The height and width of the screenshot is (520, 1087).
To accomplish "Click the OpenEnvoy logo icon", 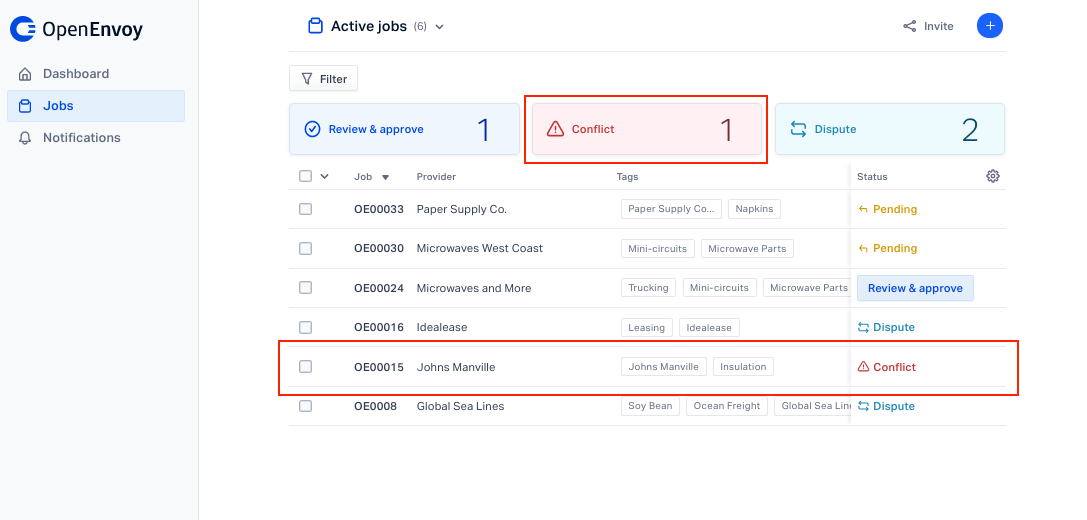I will coord(23,29).
